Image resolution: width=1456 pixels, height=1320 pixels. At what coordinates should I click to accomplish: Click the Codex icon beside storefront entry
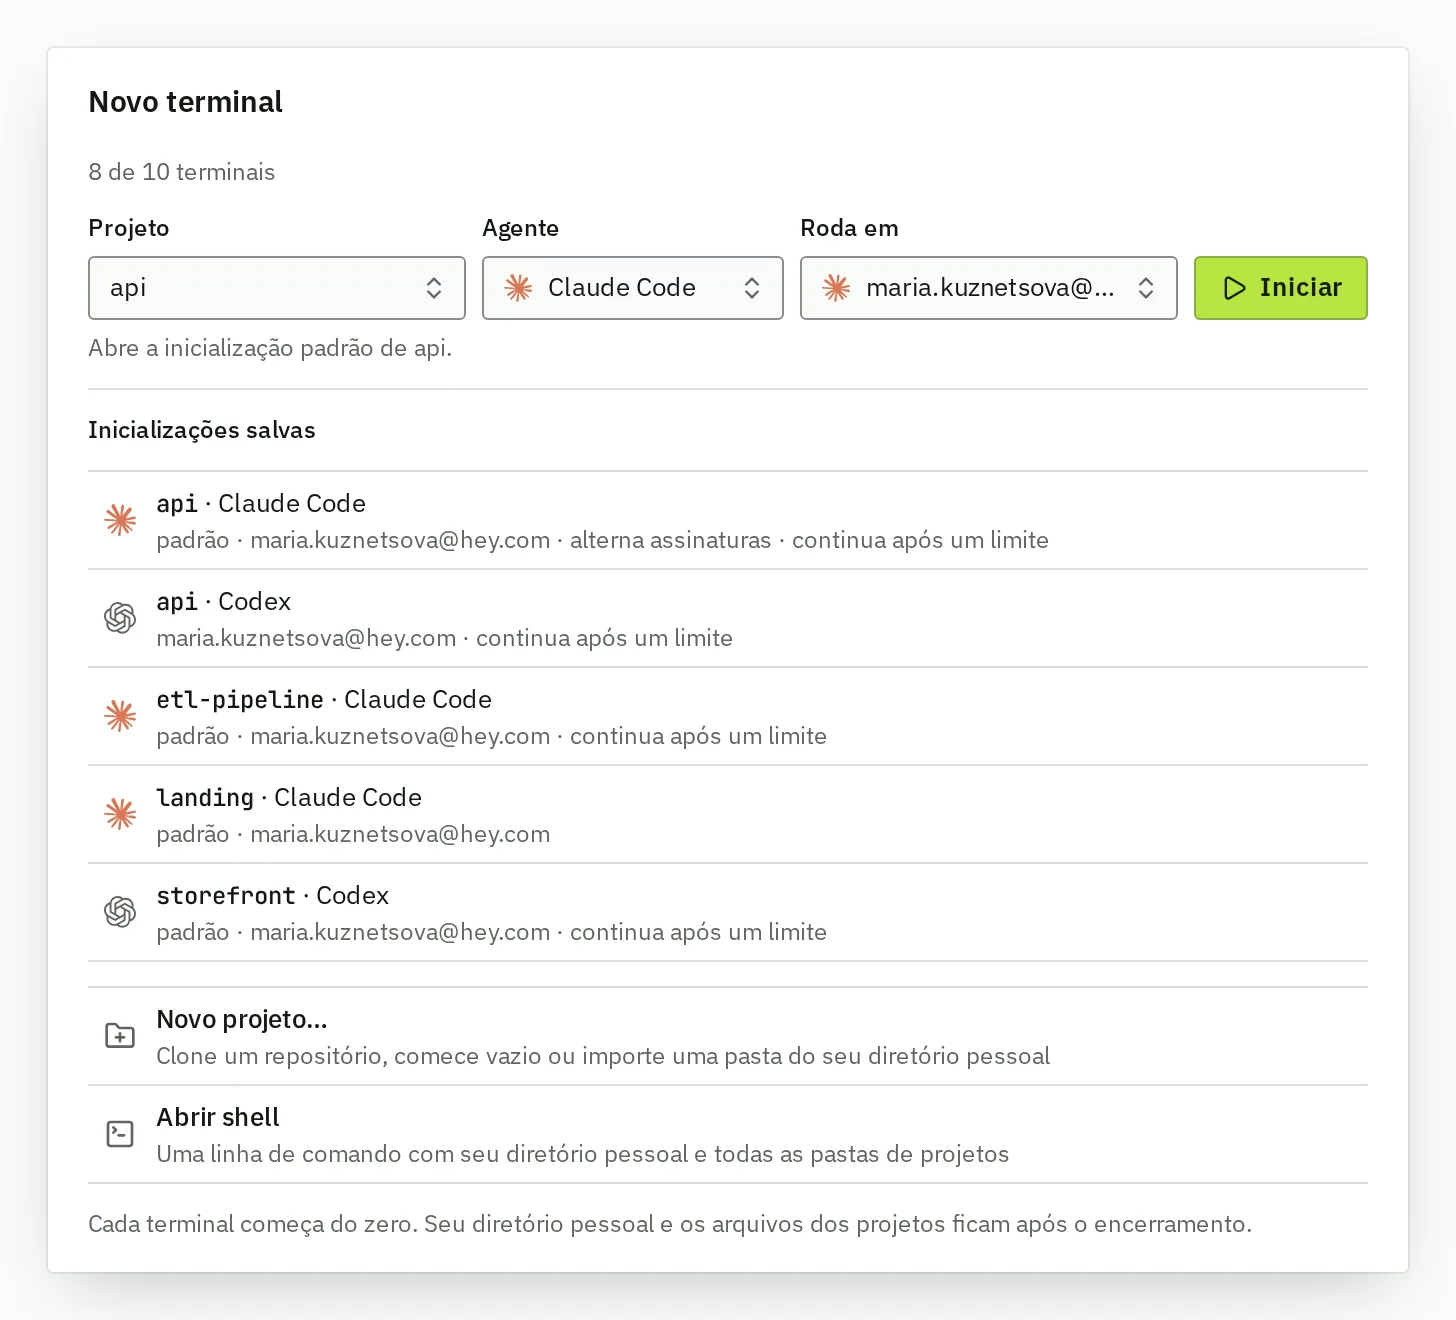pos(120,912)
